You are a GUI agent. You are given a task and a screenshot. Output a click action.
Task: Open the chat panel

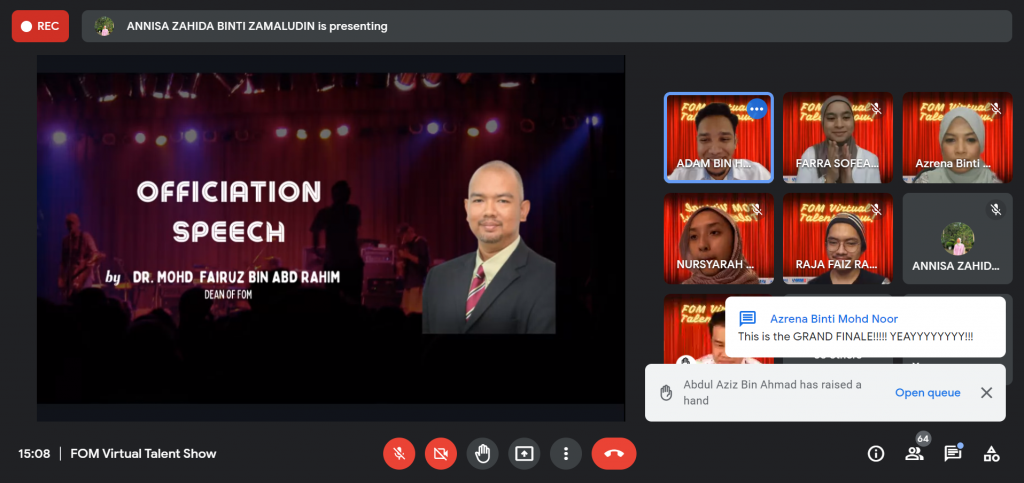[953, 453]
